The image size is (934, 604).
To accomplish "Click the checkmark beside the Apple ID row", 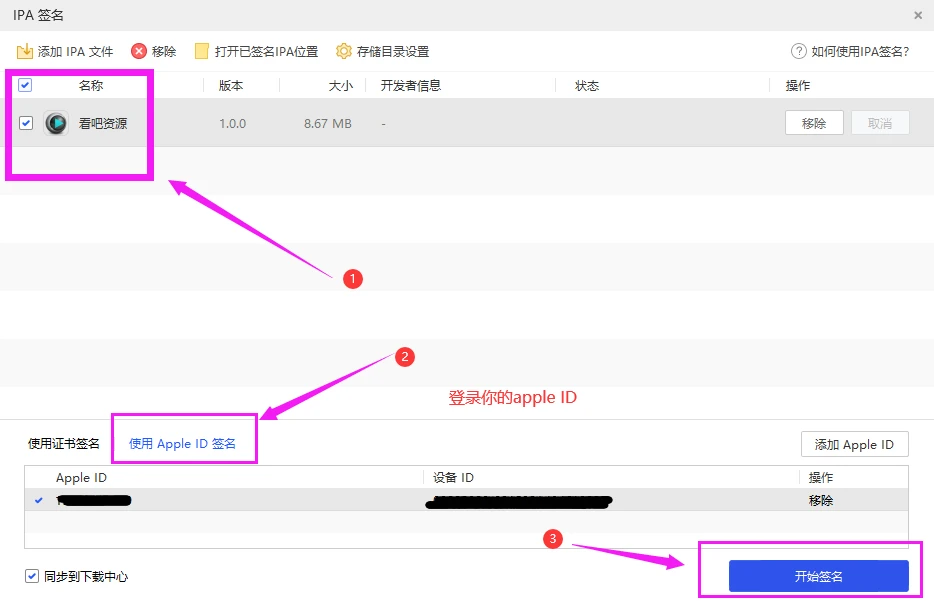I will click(39, 500).
